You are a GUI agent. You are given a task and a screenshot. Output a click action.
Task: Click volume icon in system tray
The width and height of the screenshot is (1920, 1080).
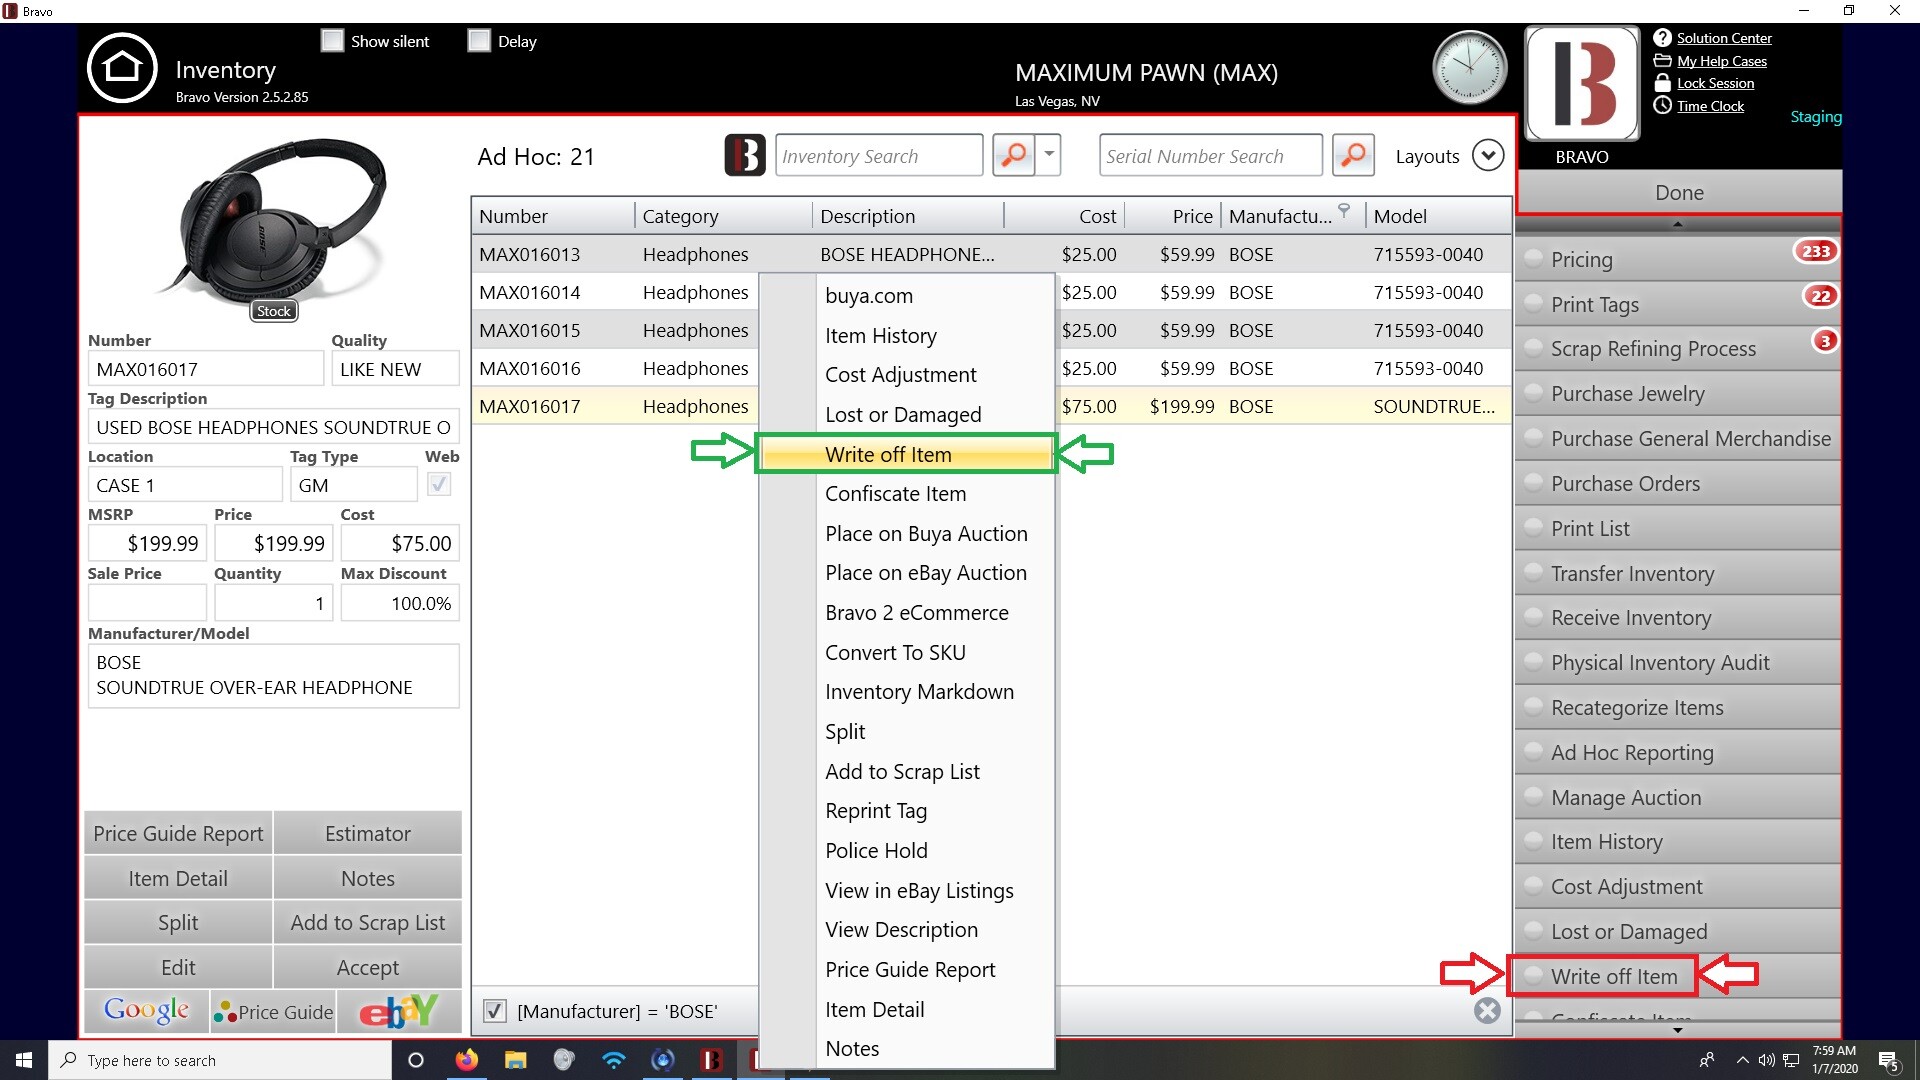(x=1767, y=1060)
